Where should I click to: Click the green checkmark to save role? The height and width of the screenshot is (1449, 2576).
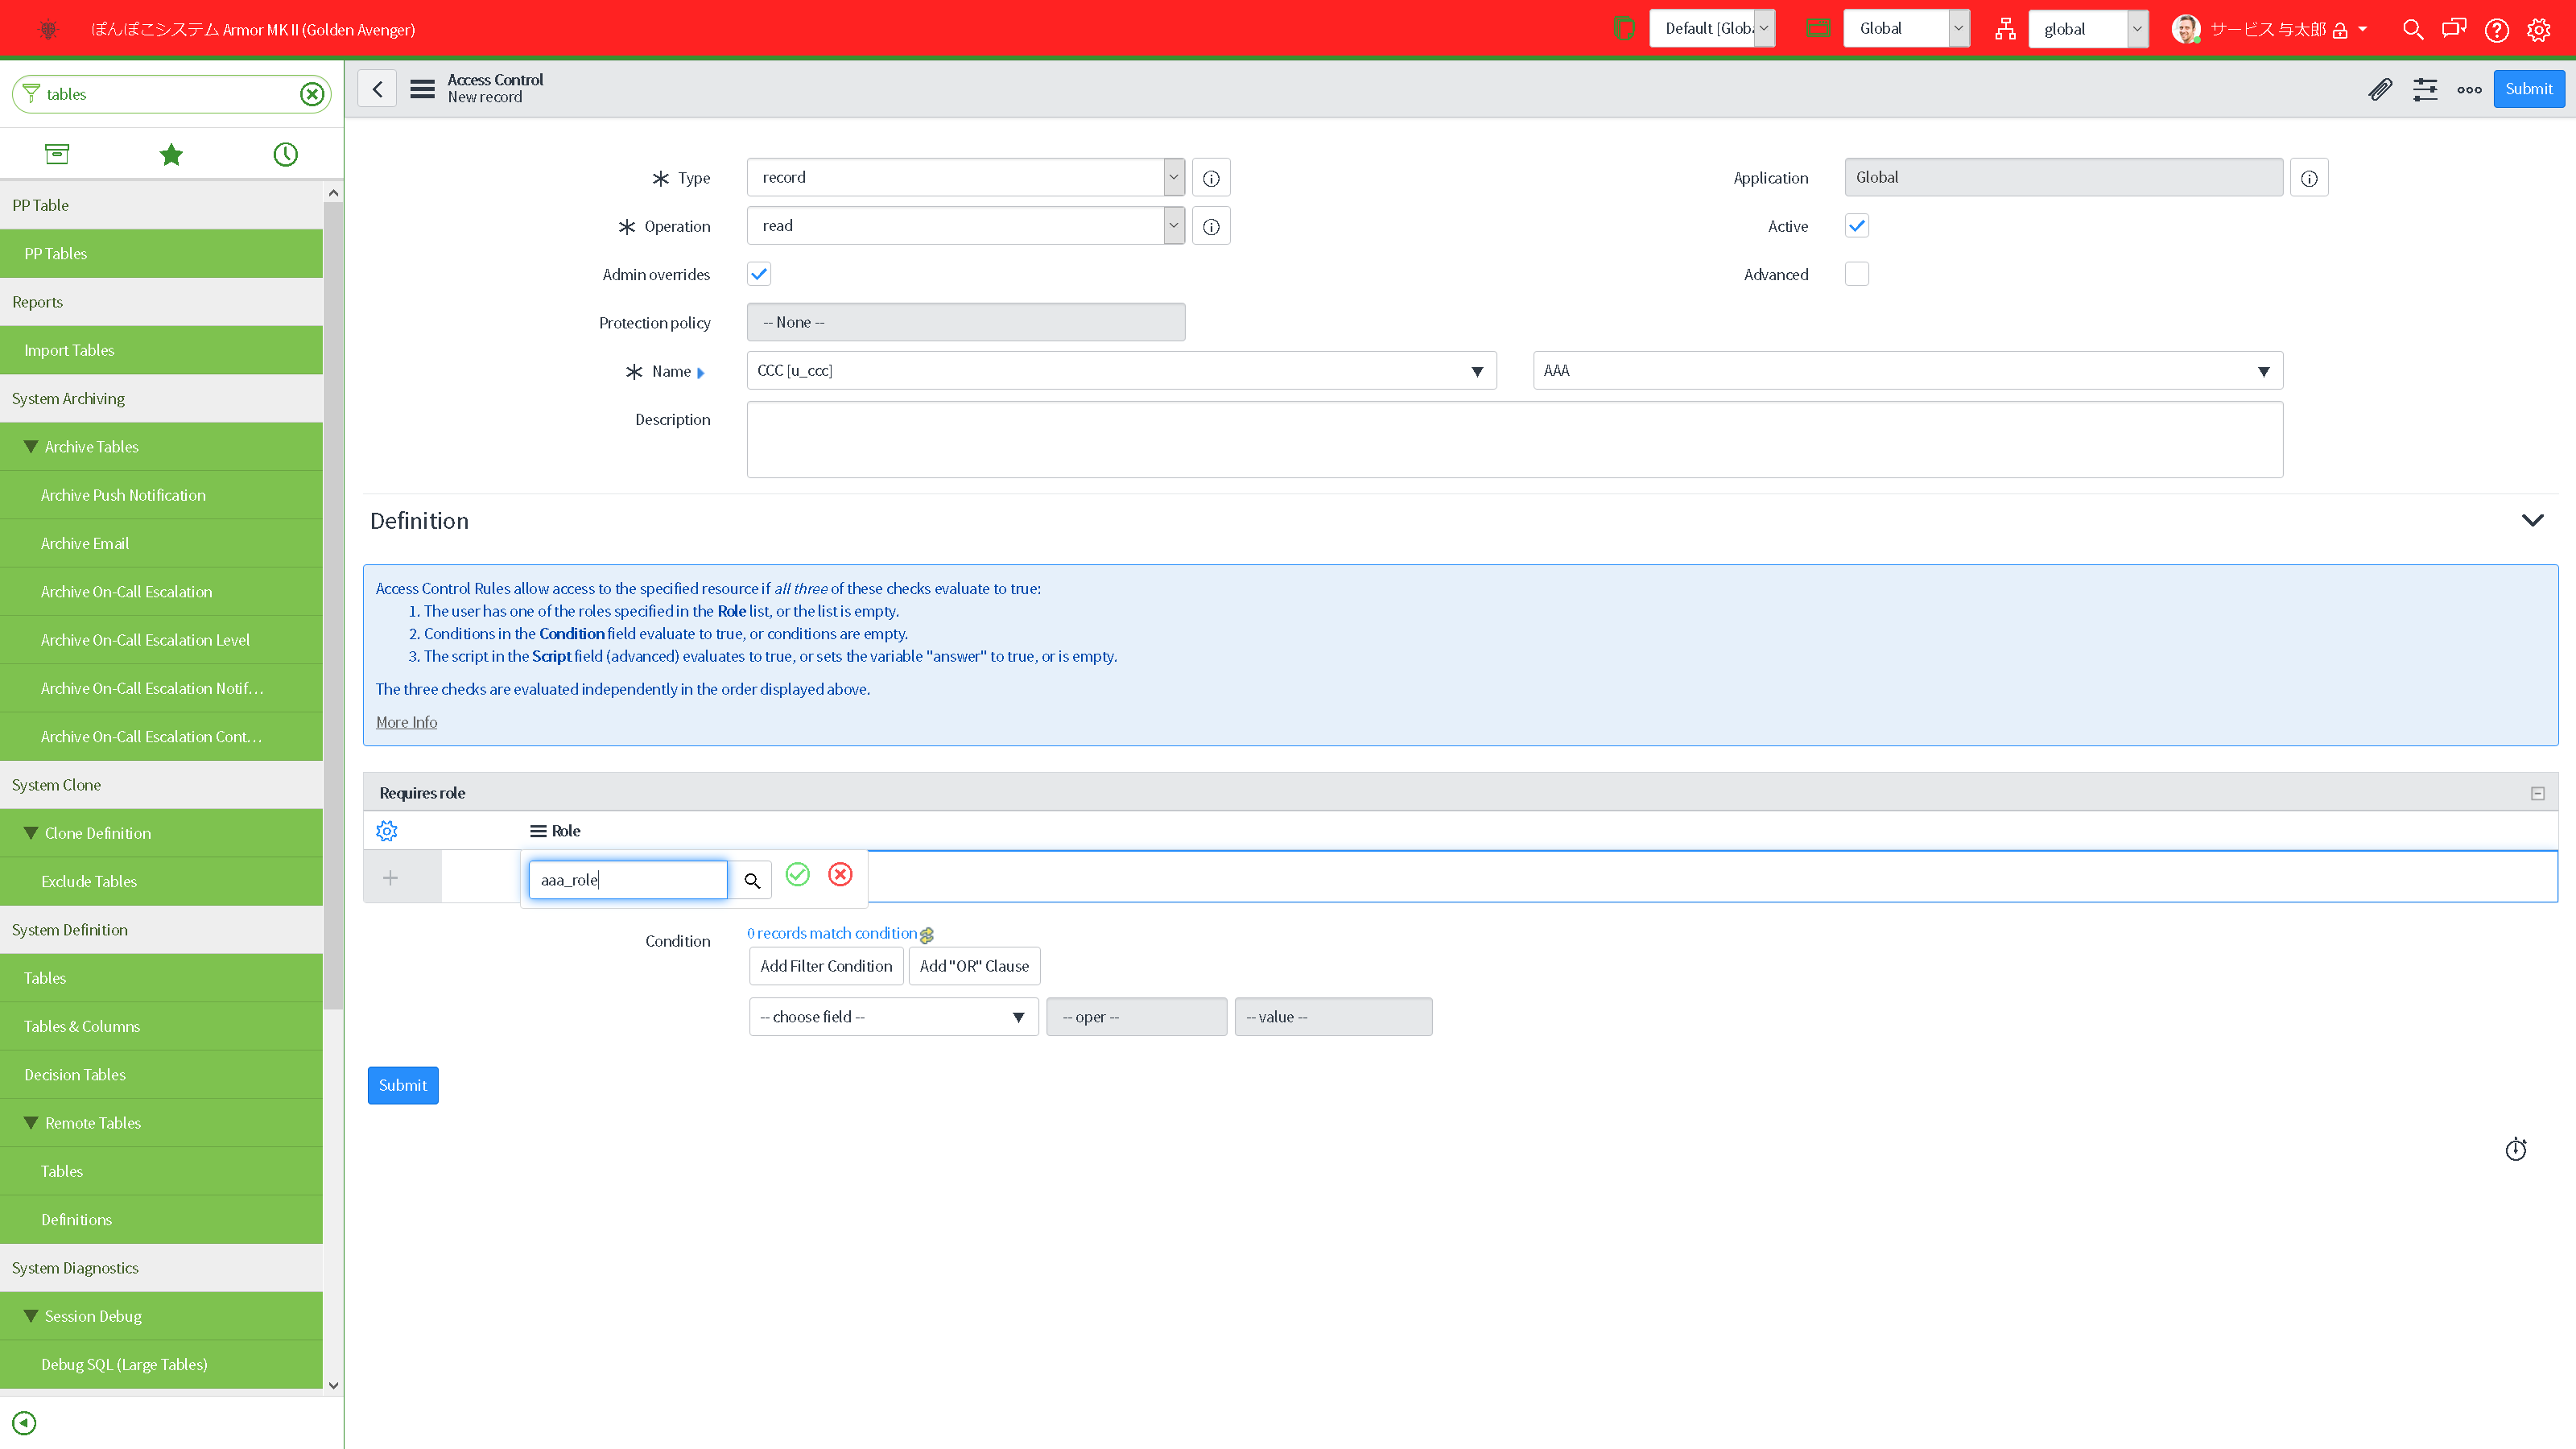pos(797,875)
